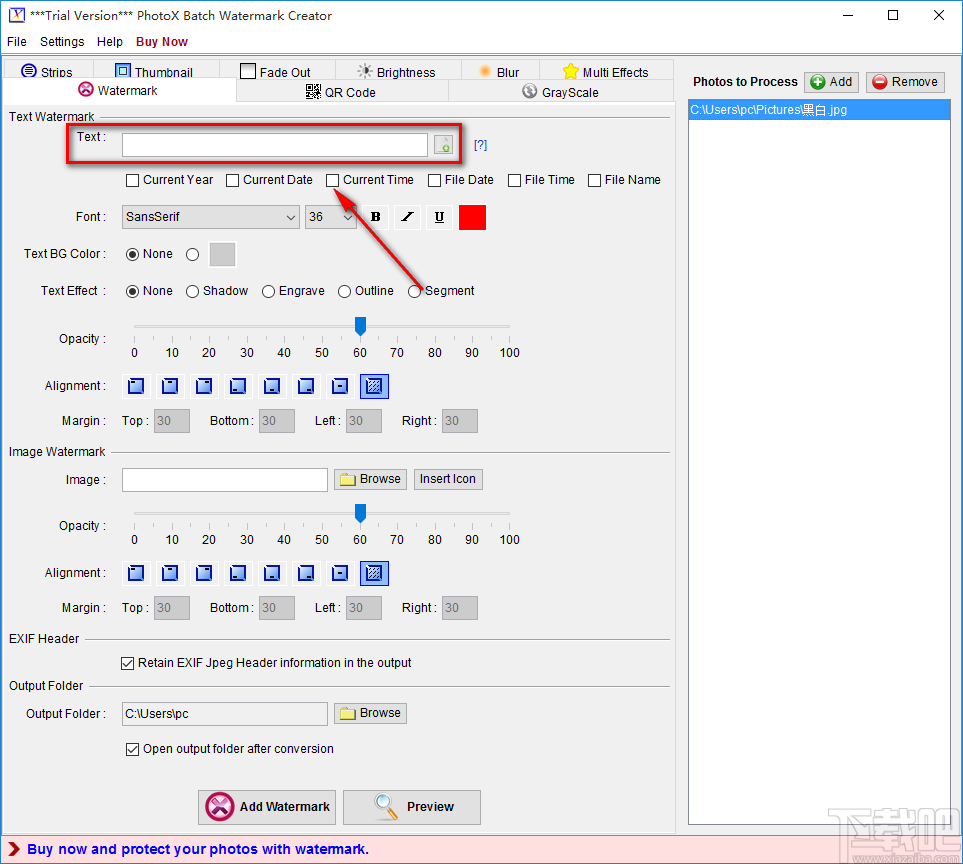Image resolution: width=963 pixels, height=864 pixels.
Task: Open the font size 36 dropdown
Action: tap(330, 217)
